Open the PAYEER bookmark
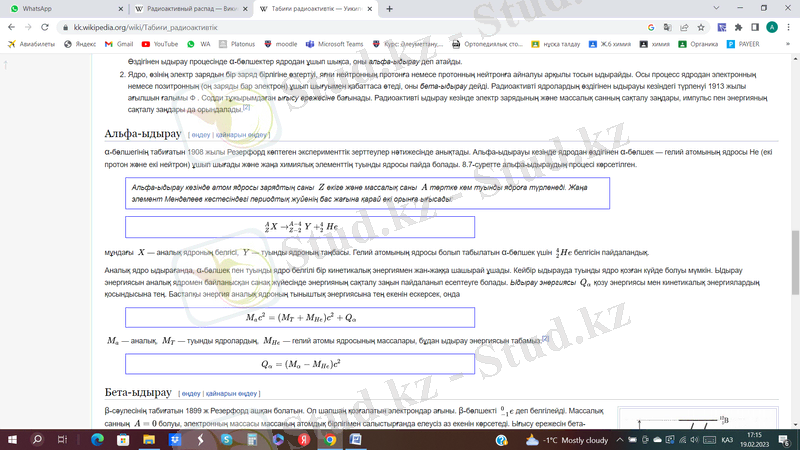800x450 pixels. (743, 44)
